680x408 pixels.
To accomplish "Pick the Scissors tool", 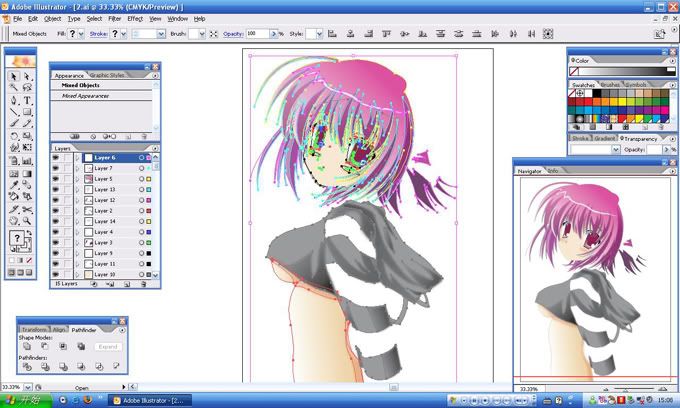I will 27,209.
